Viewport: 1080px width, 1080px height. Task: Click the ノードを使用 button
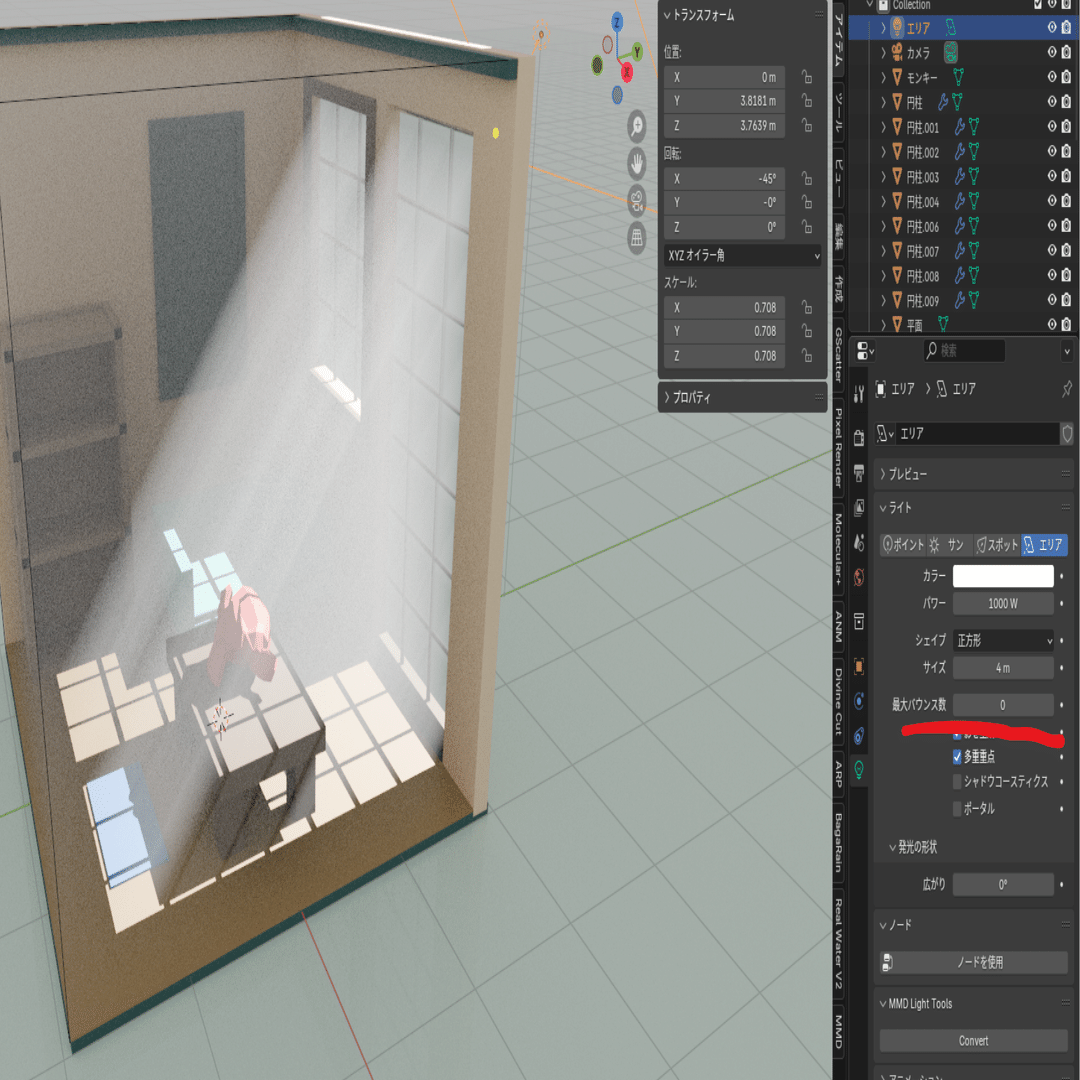974,962
